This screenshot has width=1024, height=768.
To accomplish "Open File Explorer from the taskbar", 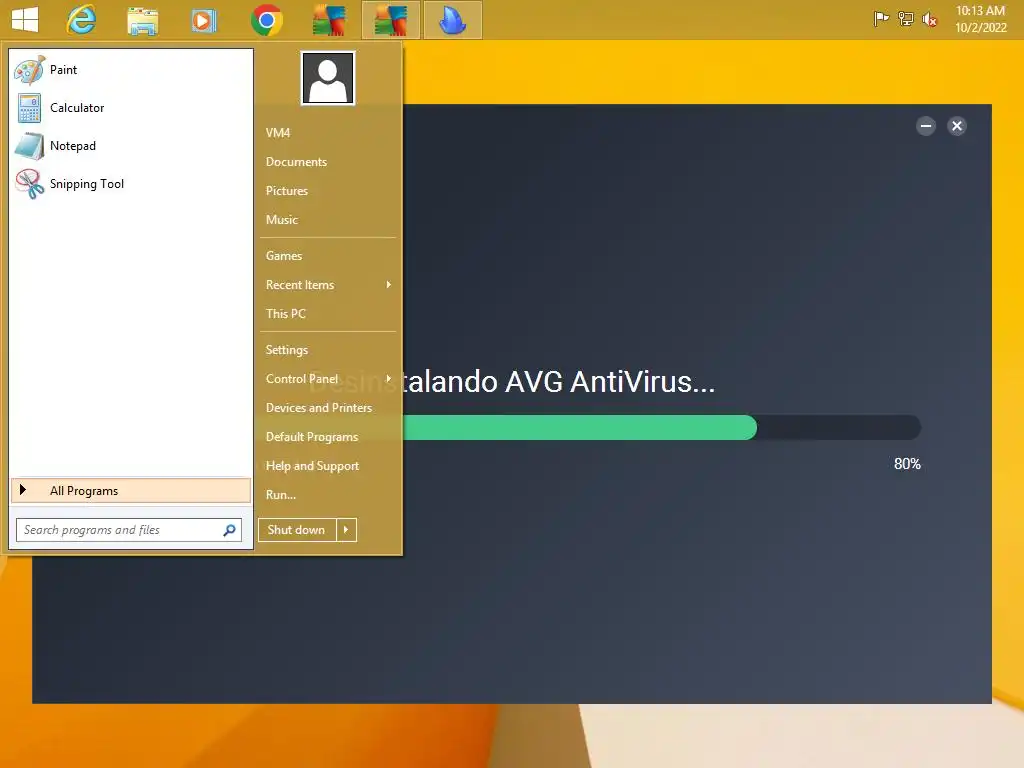I will (x=142, y=21).
